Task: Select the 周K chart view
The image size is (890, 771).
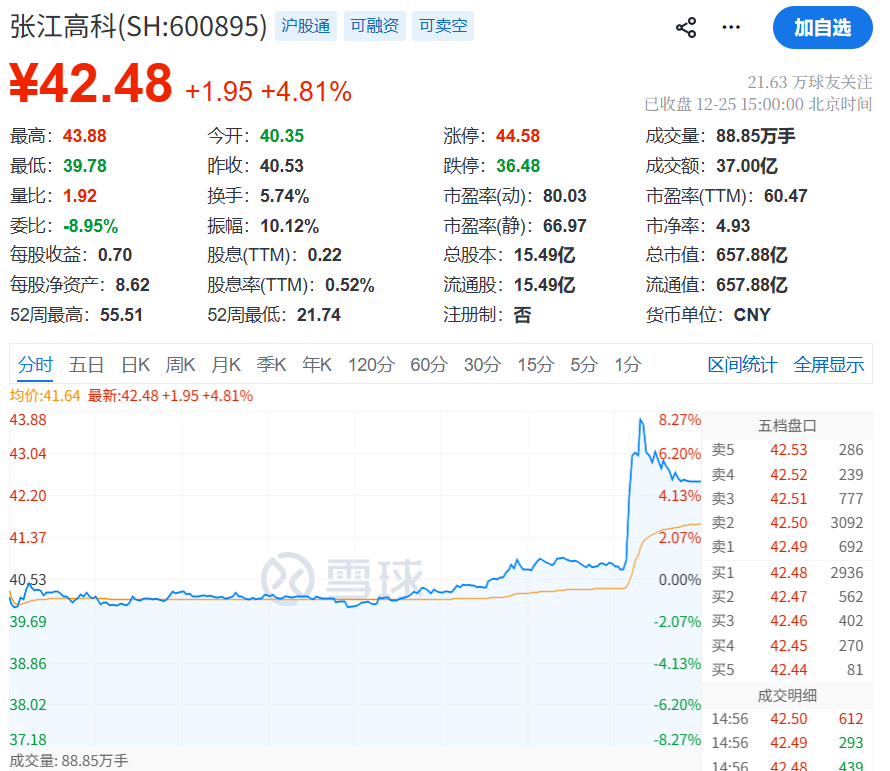Action: pos(180,365)
